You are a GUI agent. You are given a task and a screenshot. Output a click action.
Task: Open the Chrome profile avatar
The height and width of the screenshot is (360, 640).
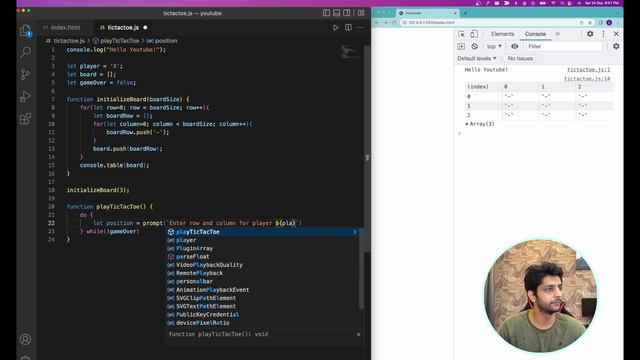point(609,22)
